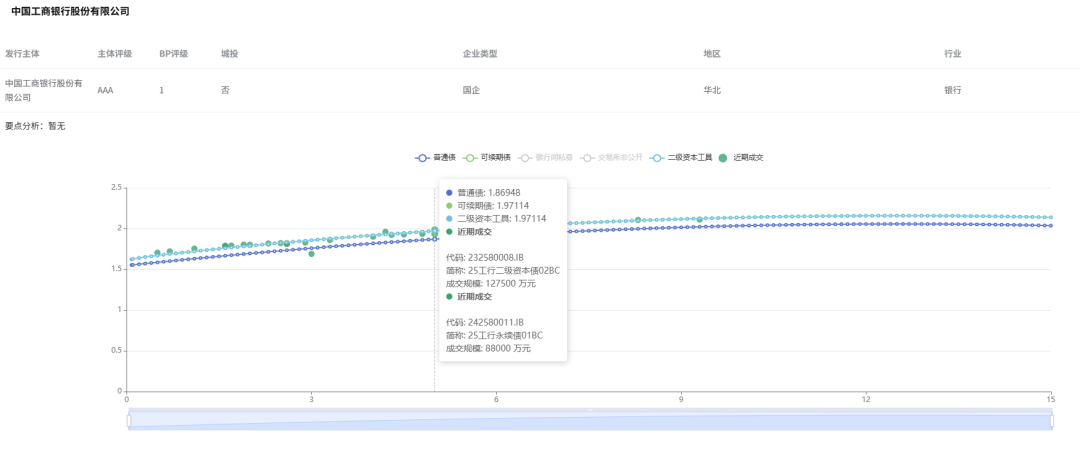Click tooltip name 25工行永续债01BC
The width and height of the screenshot is (1080, 462).
point(494,335)
